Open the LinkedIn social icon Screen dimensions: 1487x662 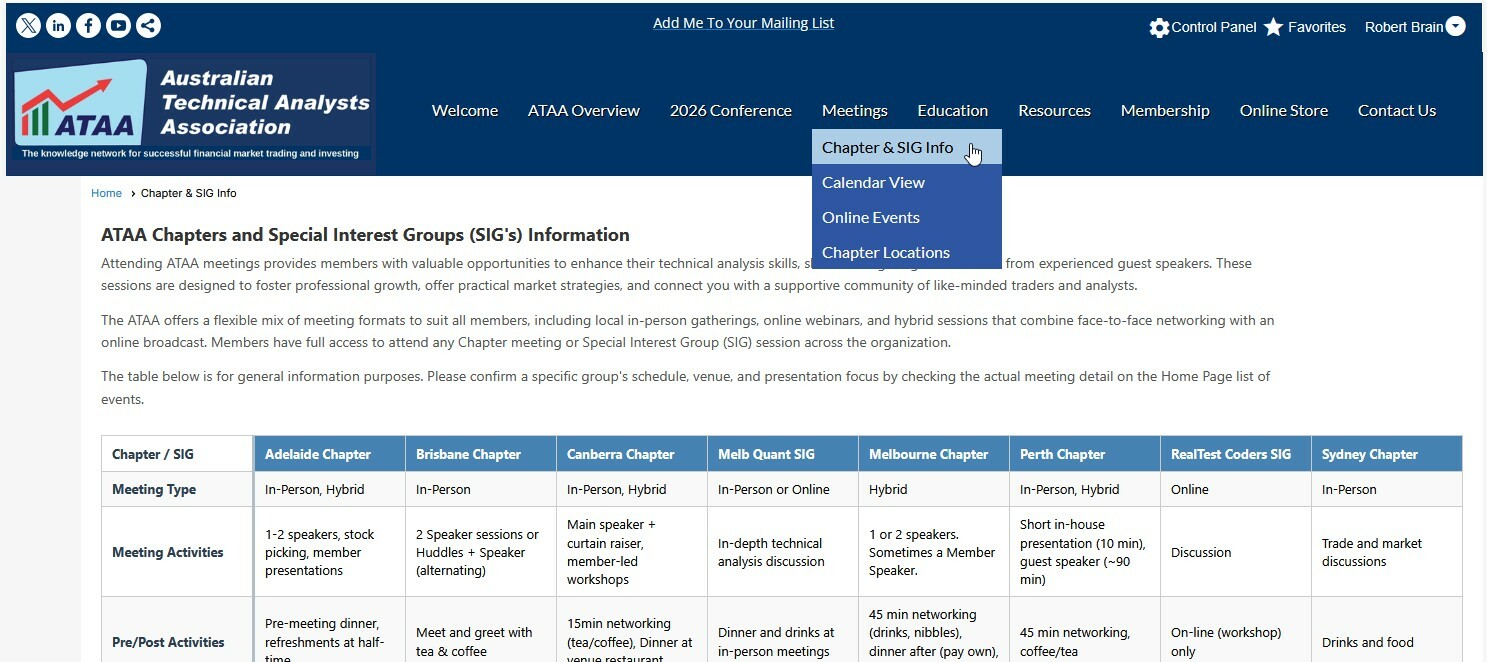pos(58,26)
